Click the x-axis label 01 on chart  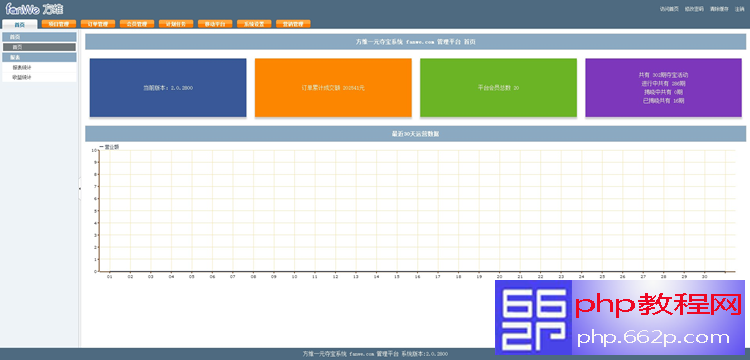tap(110, 277)
